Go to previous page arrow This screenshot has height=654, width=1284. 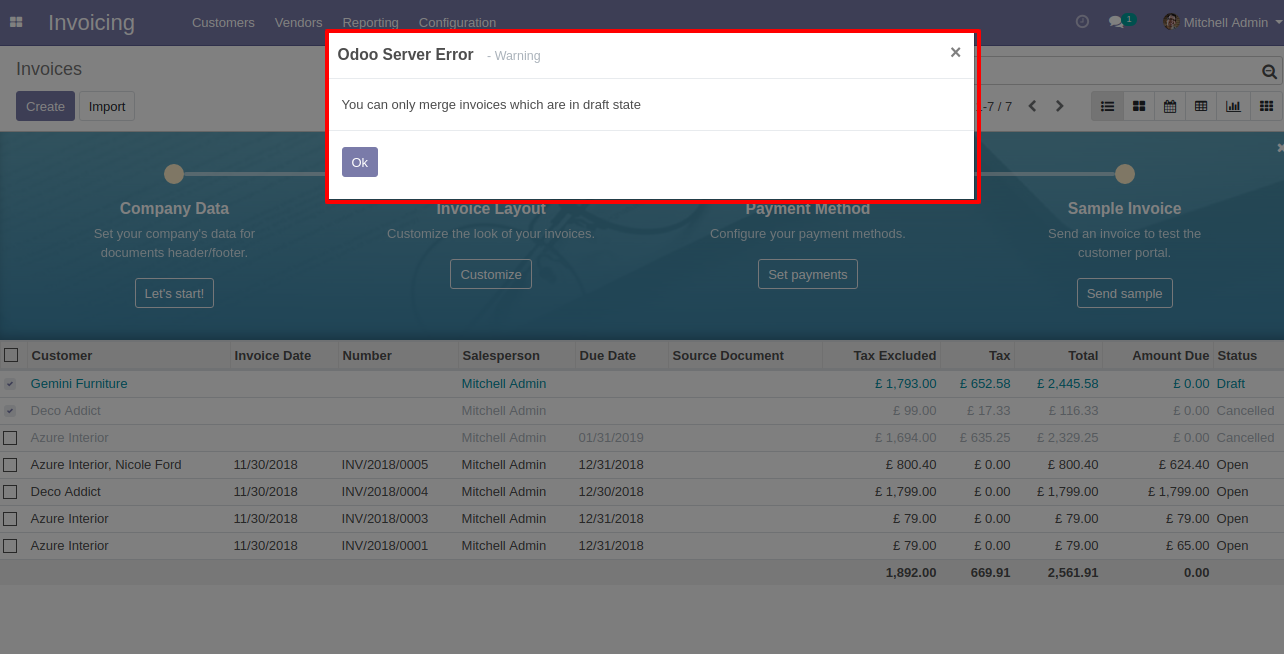pyautogui.click(x=1033, y=106)
